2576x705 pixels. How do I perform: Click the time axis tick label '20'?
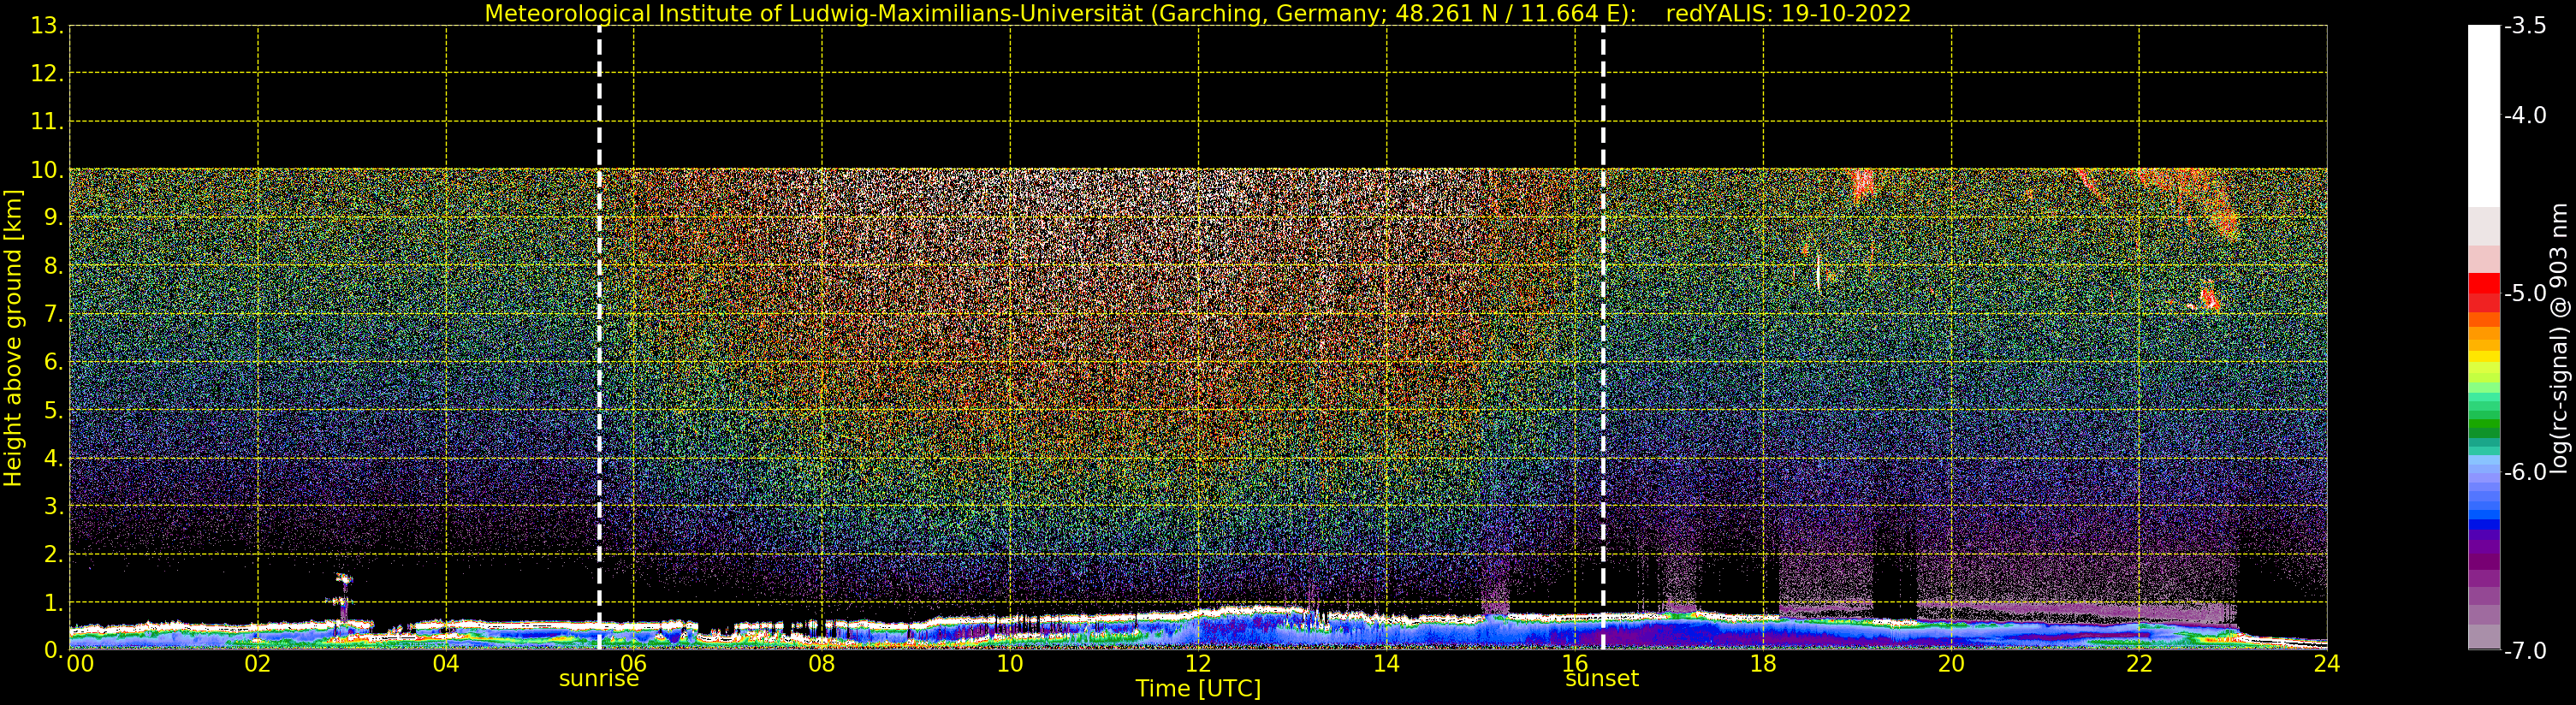tap(1951, 664)
